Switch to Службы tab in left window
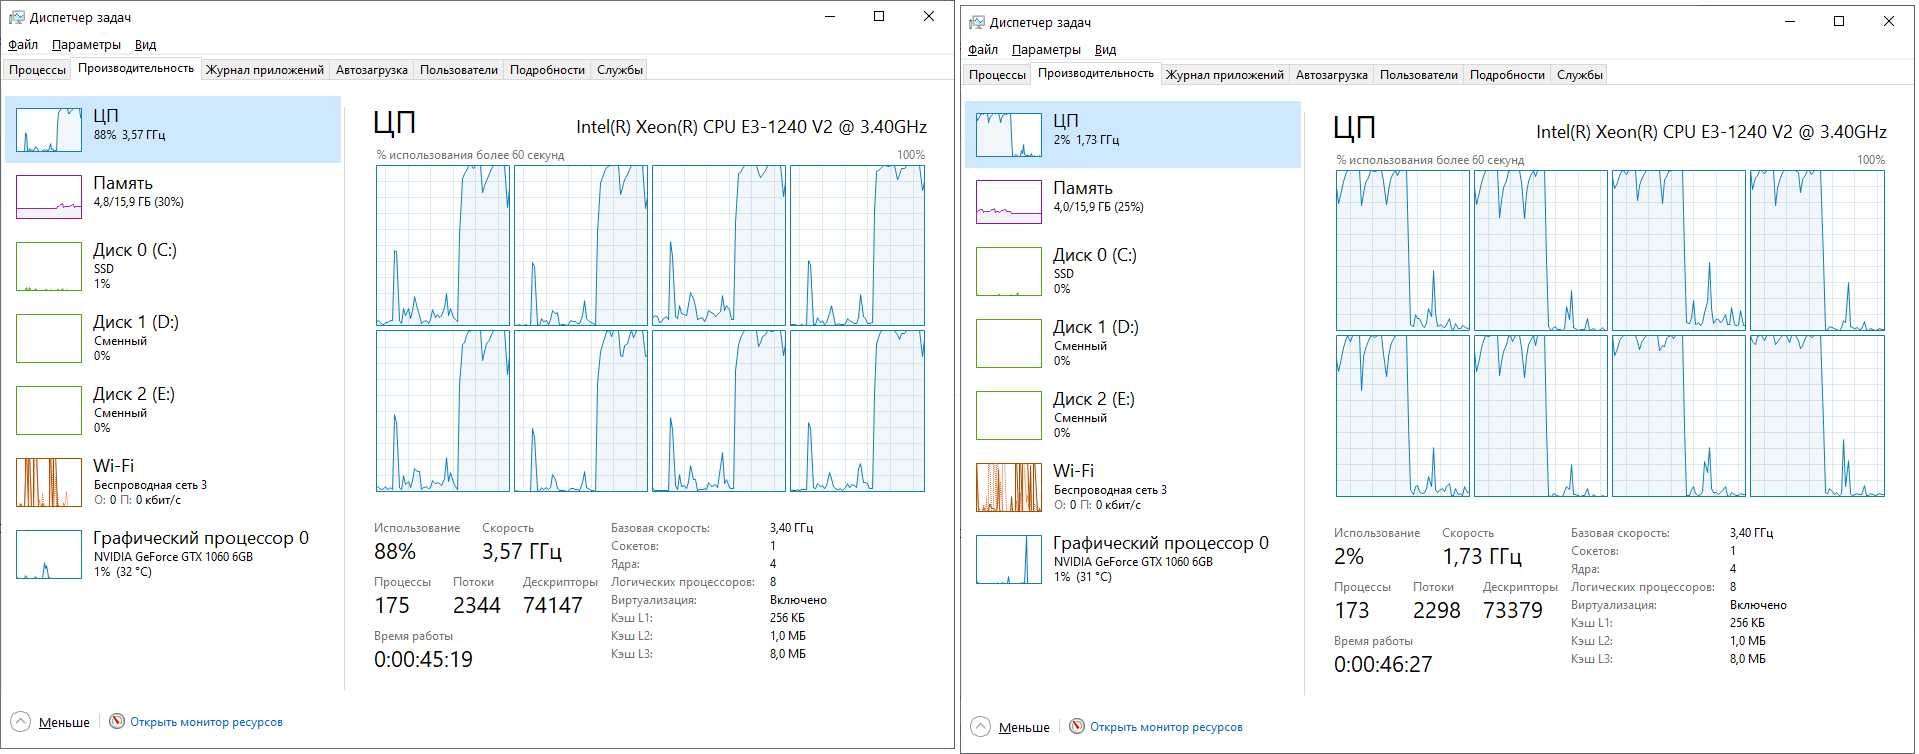Viewport: 1919px width, 754px height. 620,70
